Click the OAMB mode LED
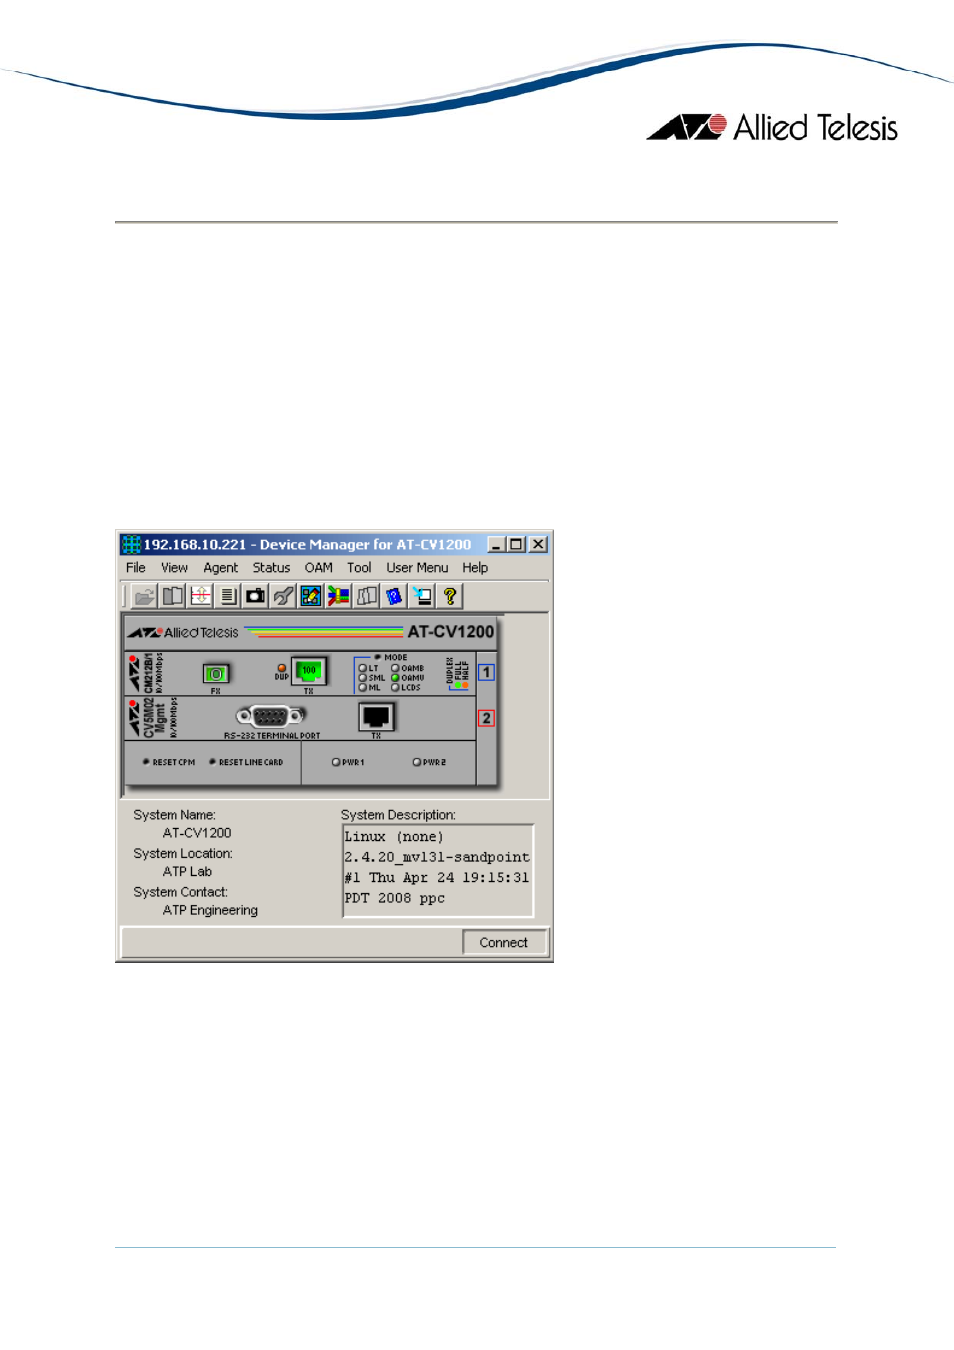This screenshot has width=954, height=1350. 395,668
